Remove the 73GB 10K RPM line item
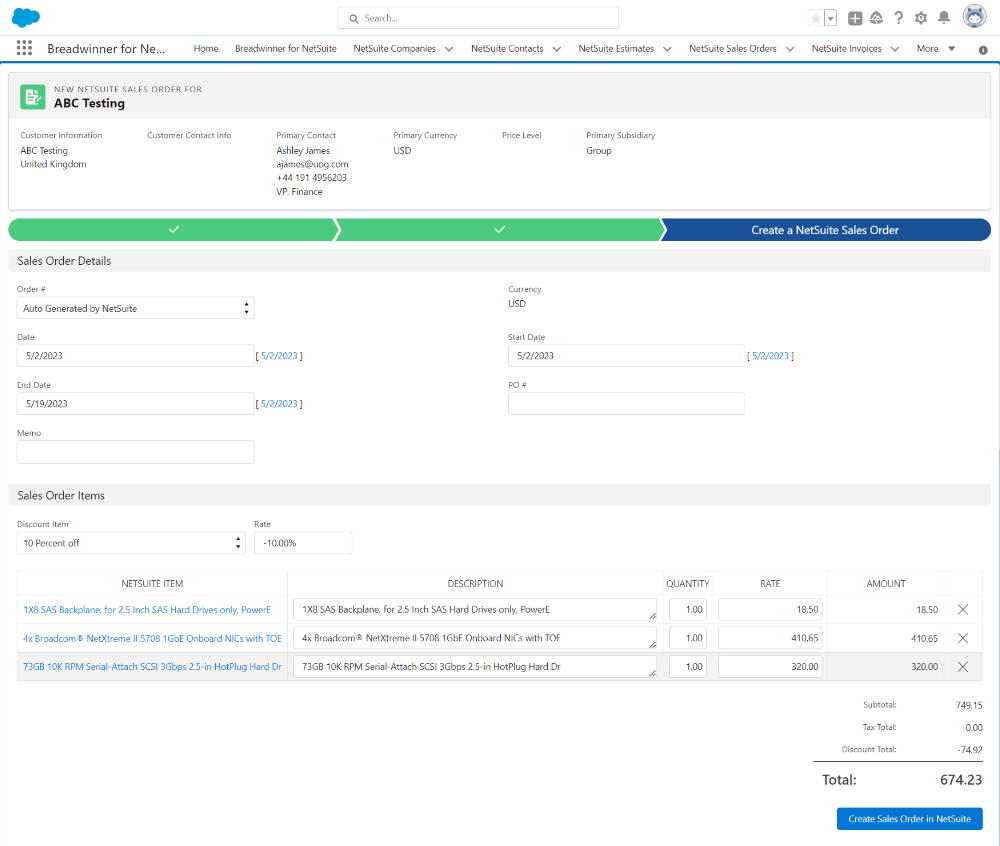The image size is (1000, 846). (x=963, y=666)
